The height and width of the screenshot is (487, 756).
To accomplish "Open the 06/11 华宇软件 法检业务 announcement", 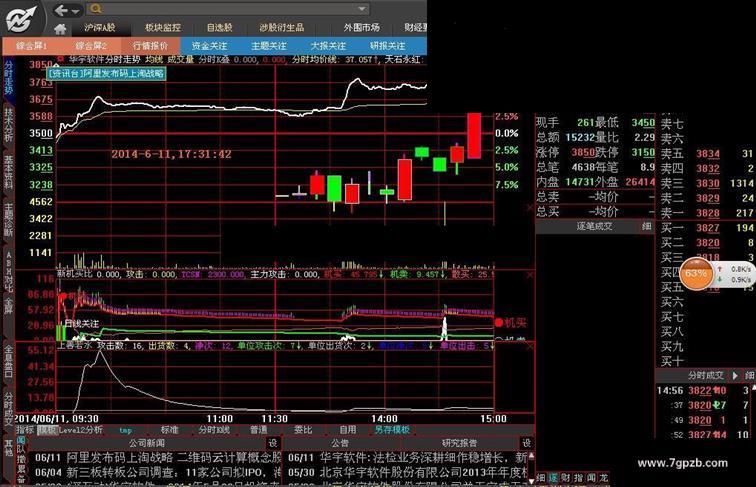I will [408, 457].
